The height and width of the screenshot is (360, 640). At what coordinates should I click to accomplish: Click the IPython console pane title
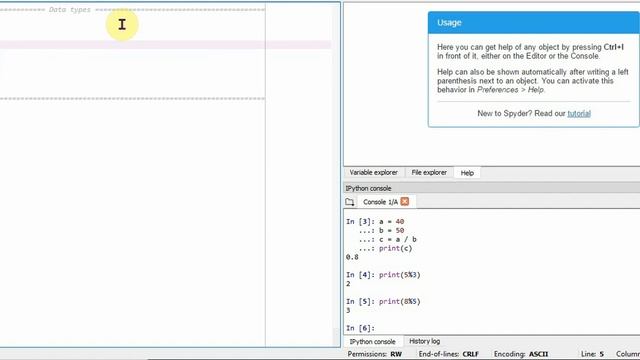369,188
